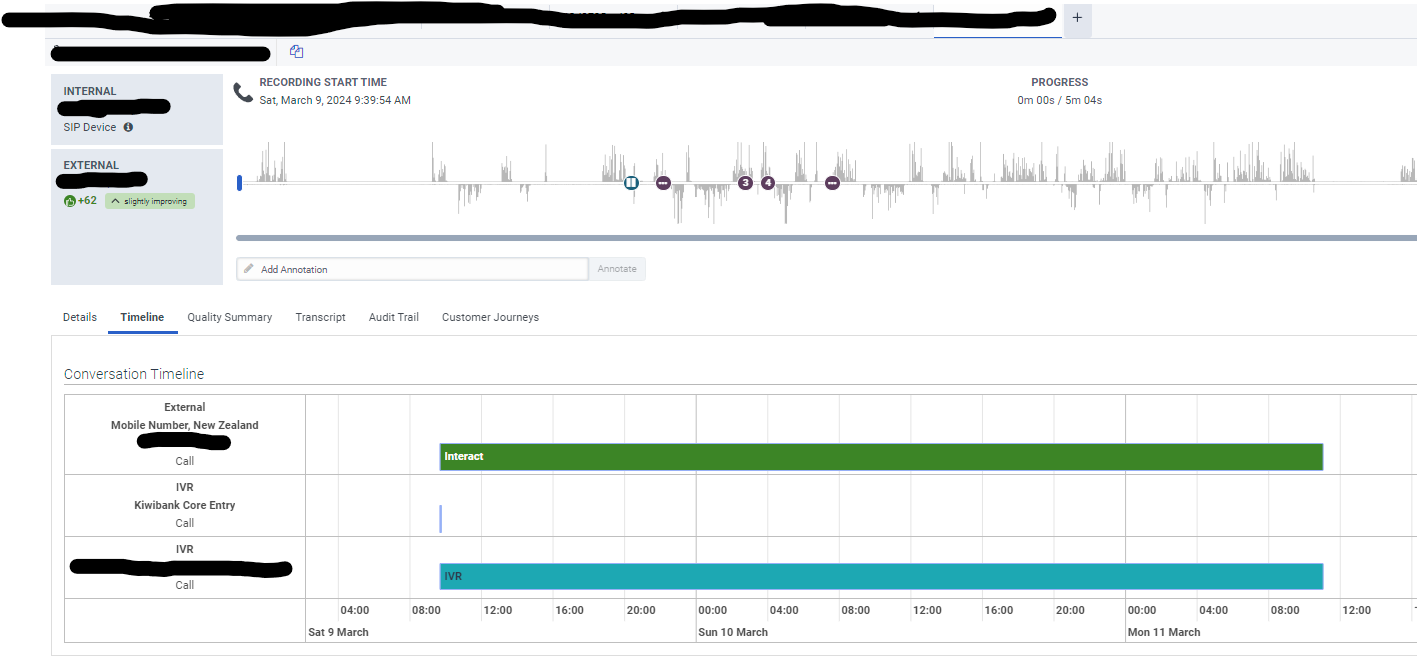Select sentiment marker numbered 3 on waveform
Screen dimensions: 1417x664
[x=744, y=183]
